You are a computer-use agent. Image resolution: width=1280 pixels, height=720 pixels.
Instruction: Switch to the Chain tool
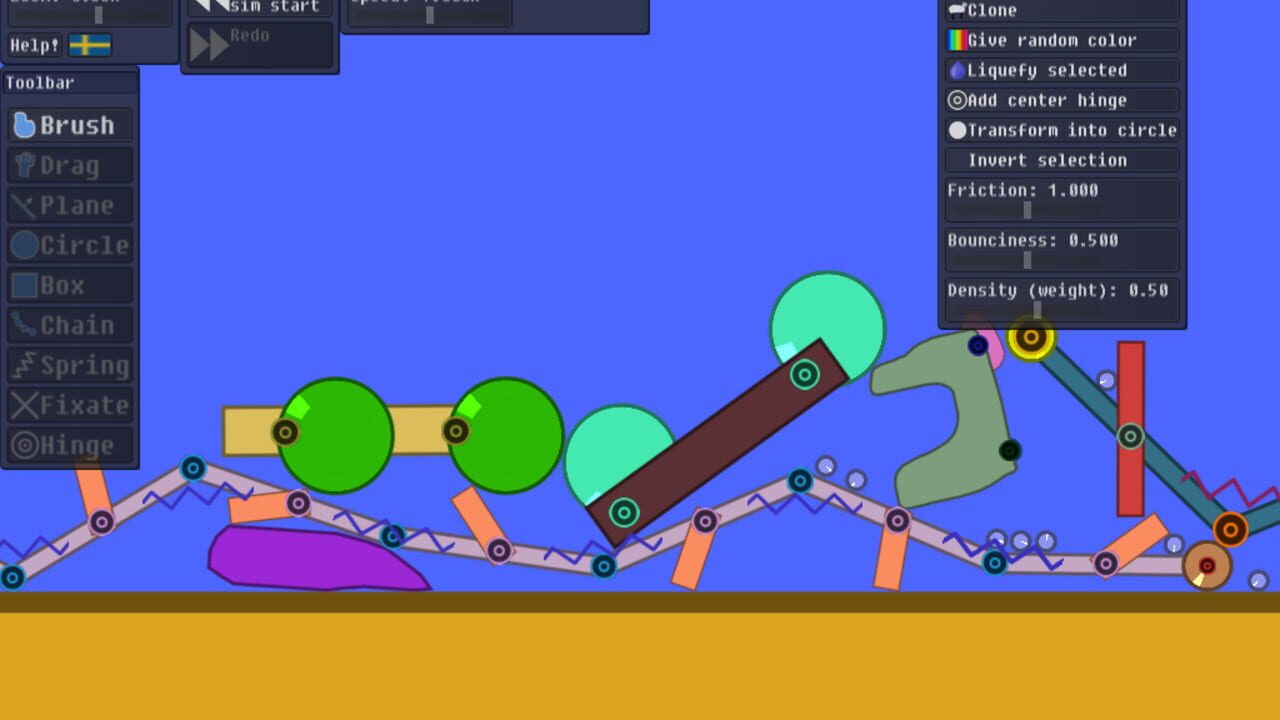tap(70, 325)
